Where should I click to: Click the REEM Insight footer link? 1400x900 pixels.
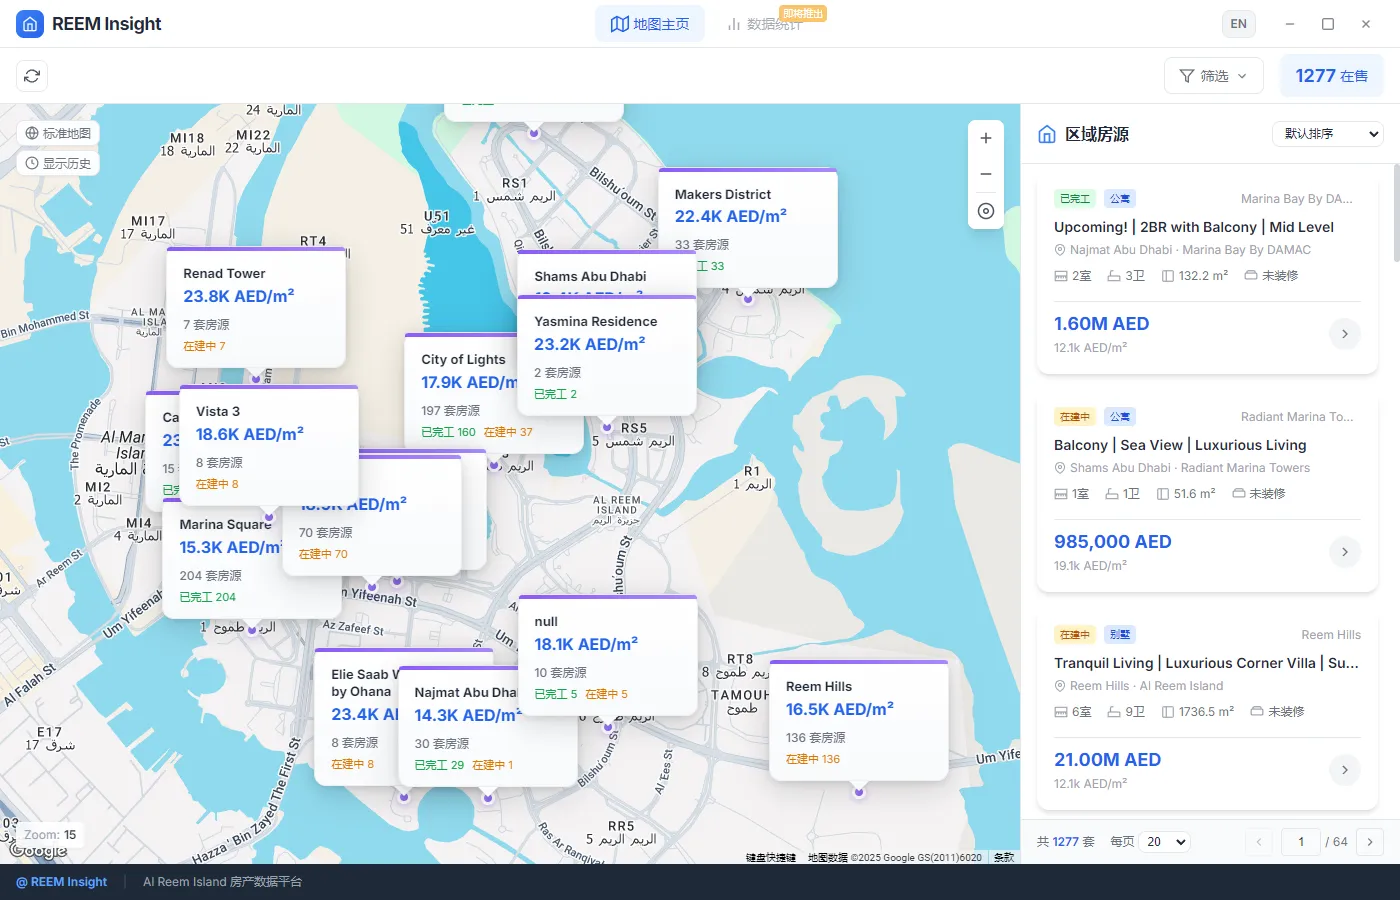point(62,882)
